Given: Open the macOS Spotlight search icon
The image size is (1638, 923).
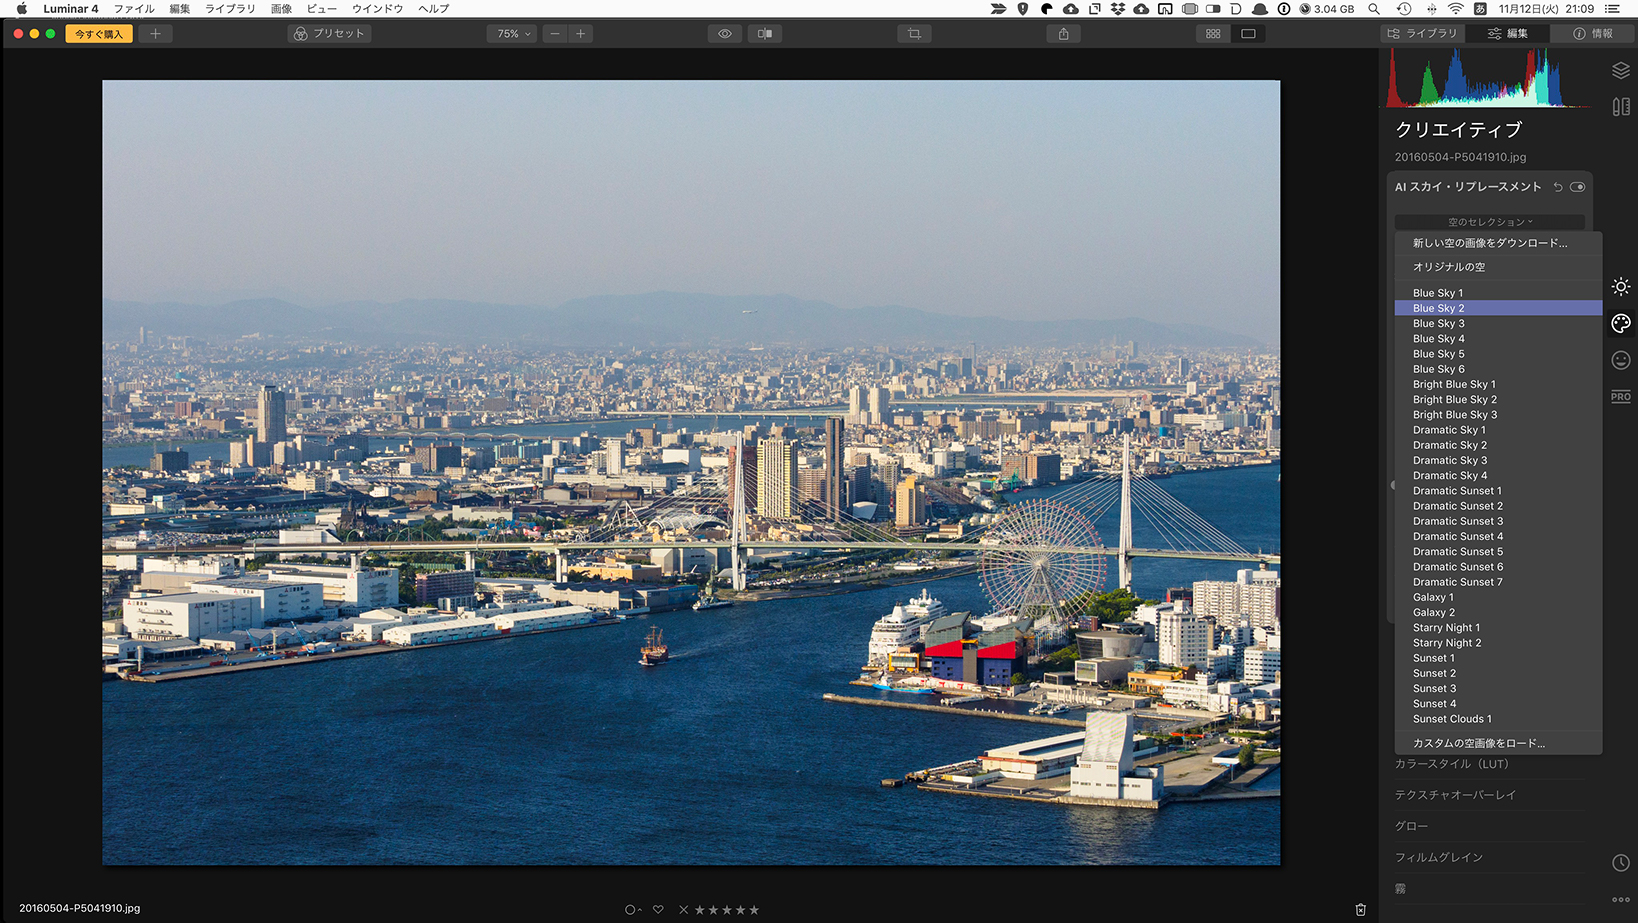Looking at the screenshot, I should coord(1374,9).
